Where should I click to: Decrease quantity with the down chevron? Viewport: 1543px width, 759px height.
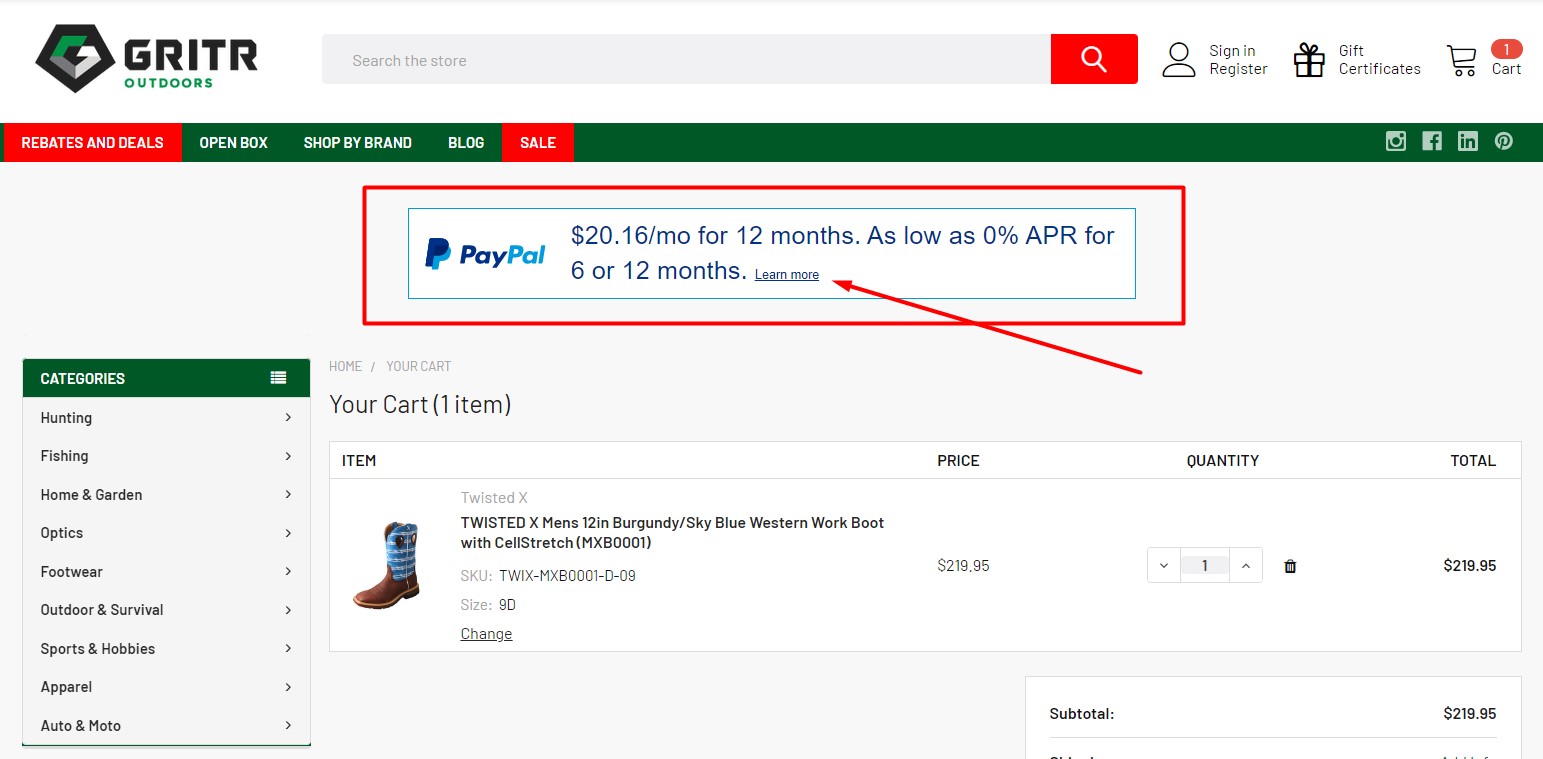[x=1164, y=566]
